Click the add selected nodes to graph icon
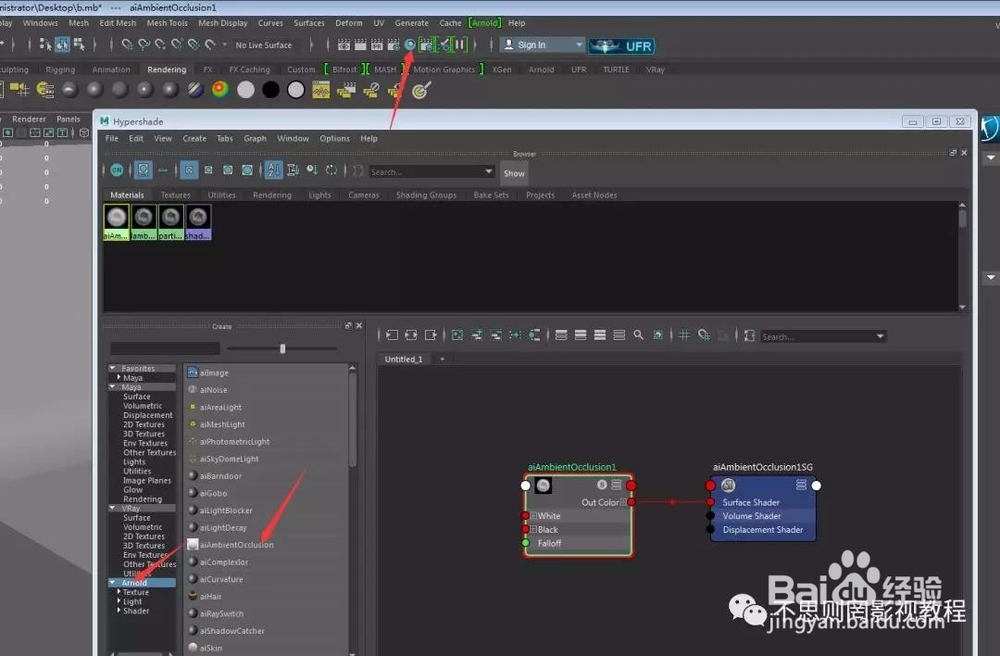The image size is (1000, 656). (x=477, y=335)
